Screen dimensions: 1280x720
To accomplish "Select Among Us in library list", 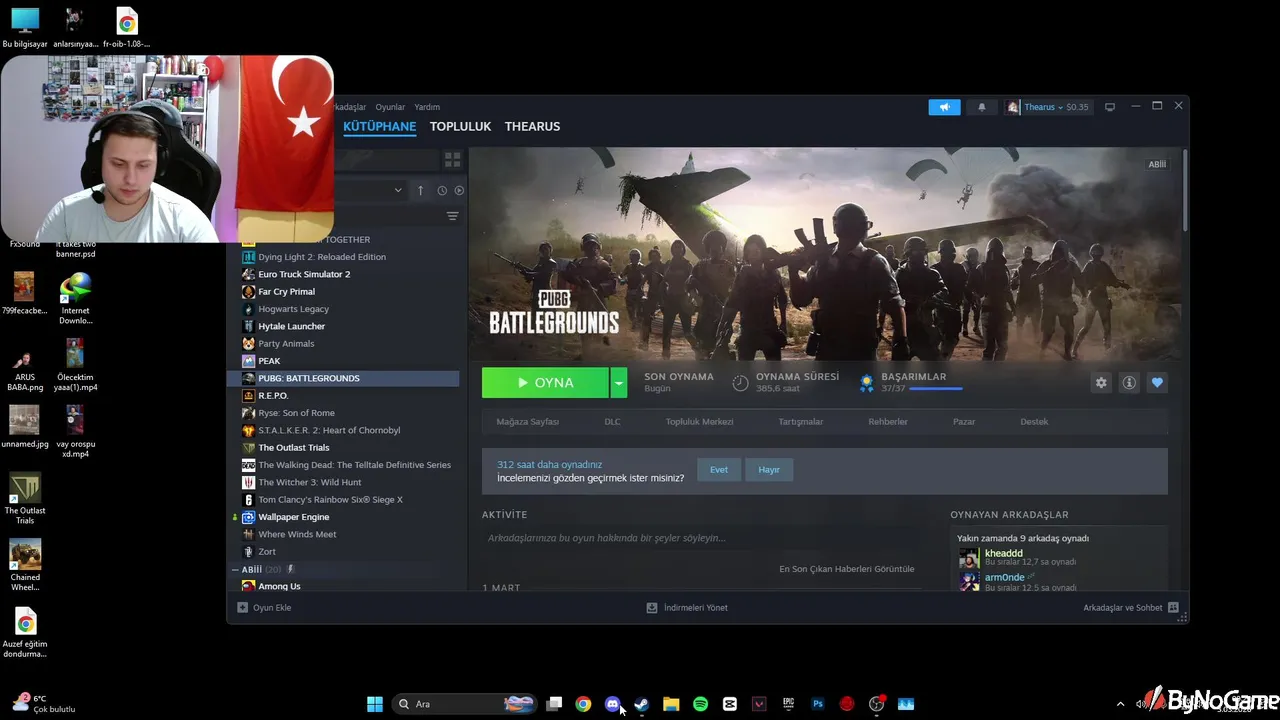I will click(279, 586).
